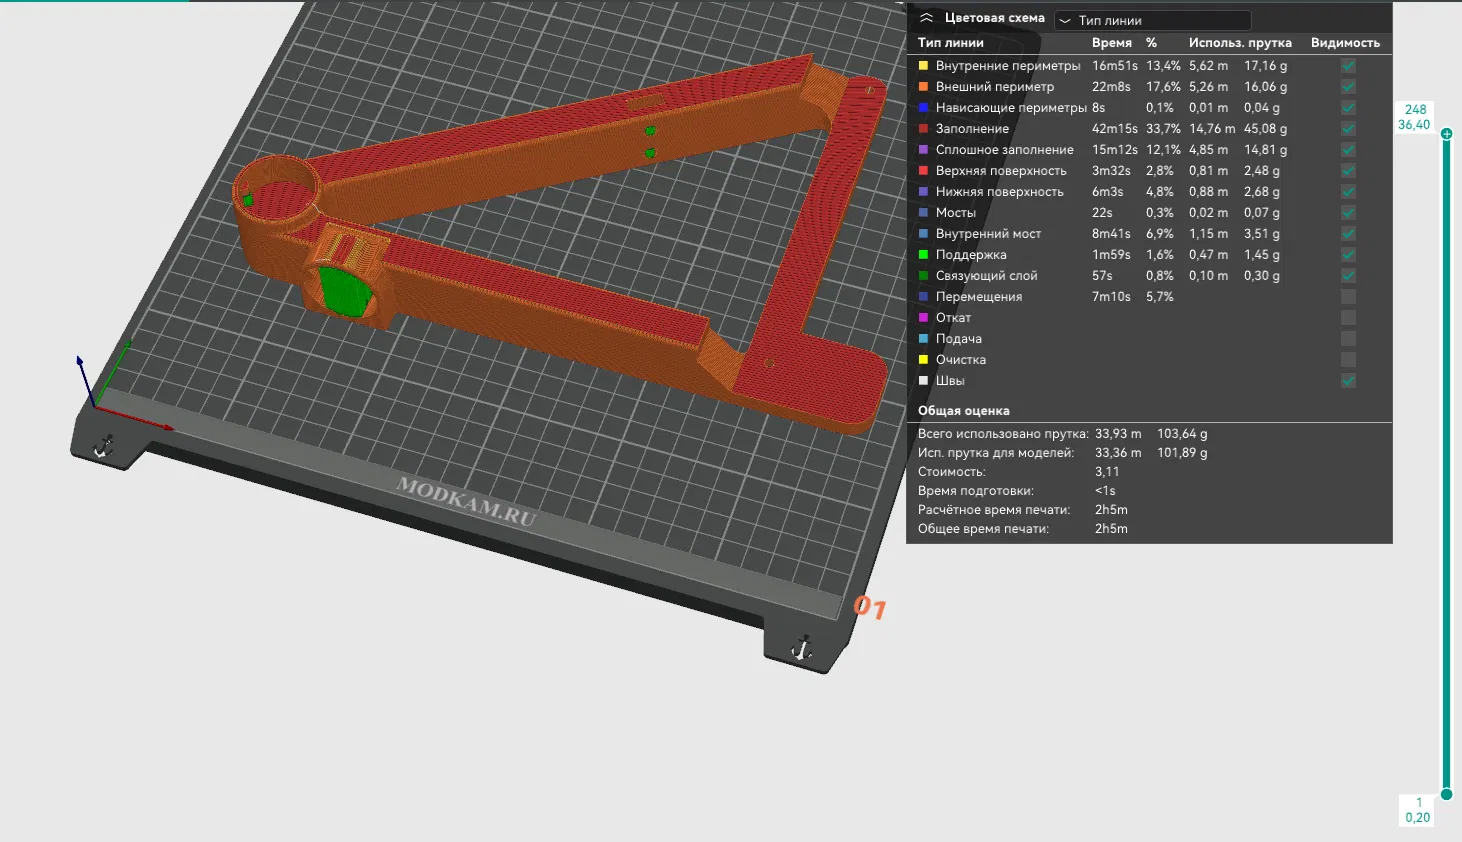The image size is (1462, 842).
Task: Hide the Мосты line type
Action: (x=1349, y=213)
